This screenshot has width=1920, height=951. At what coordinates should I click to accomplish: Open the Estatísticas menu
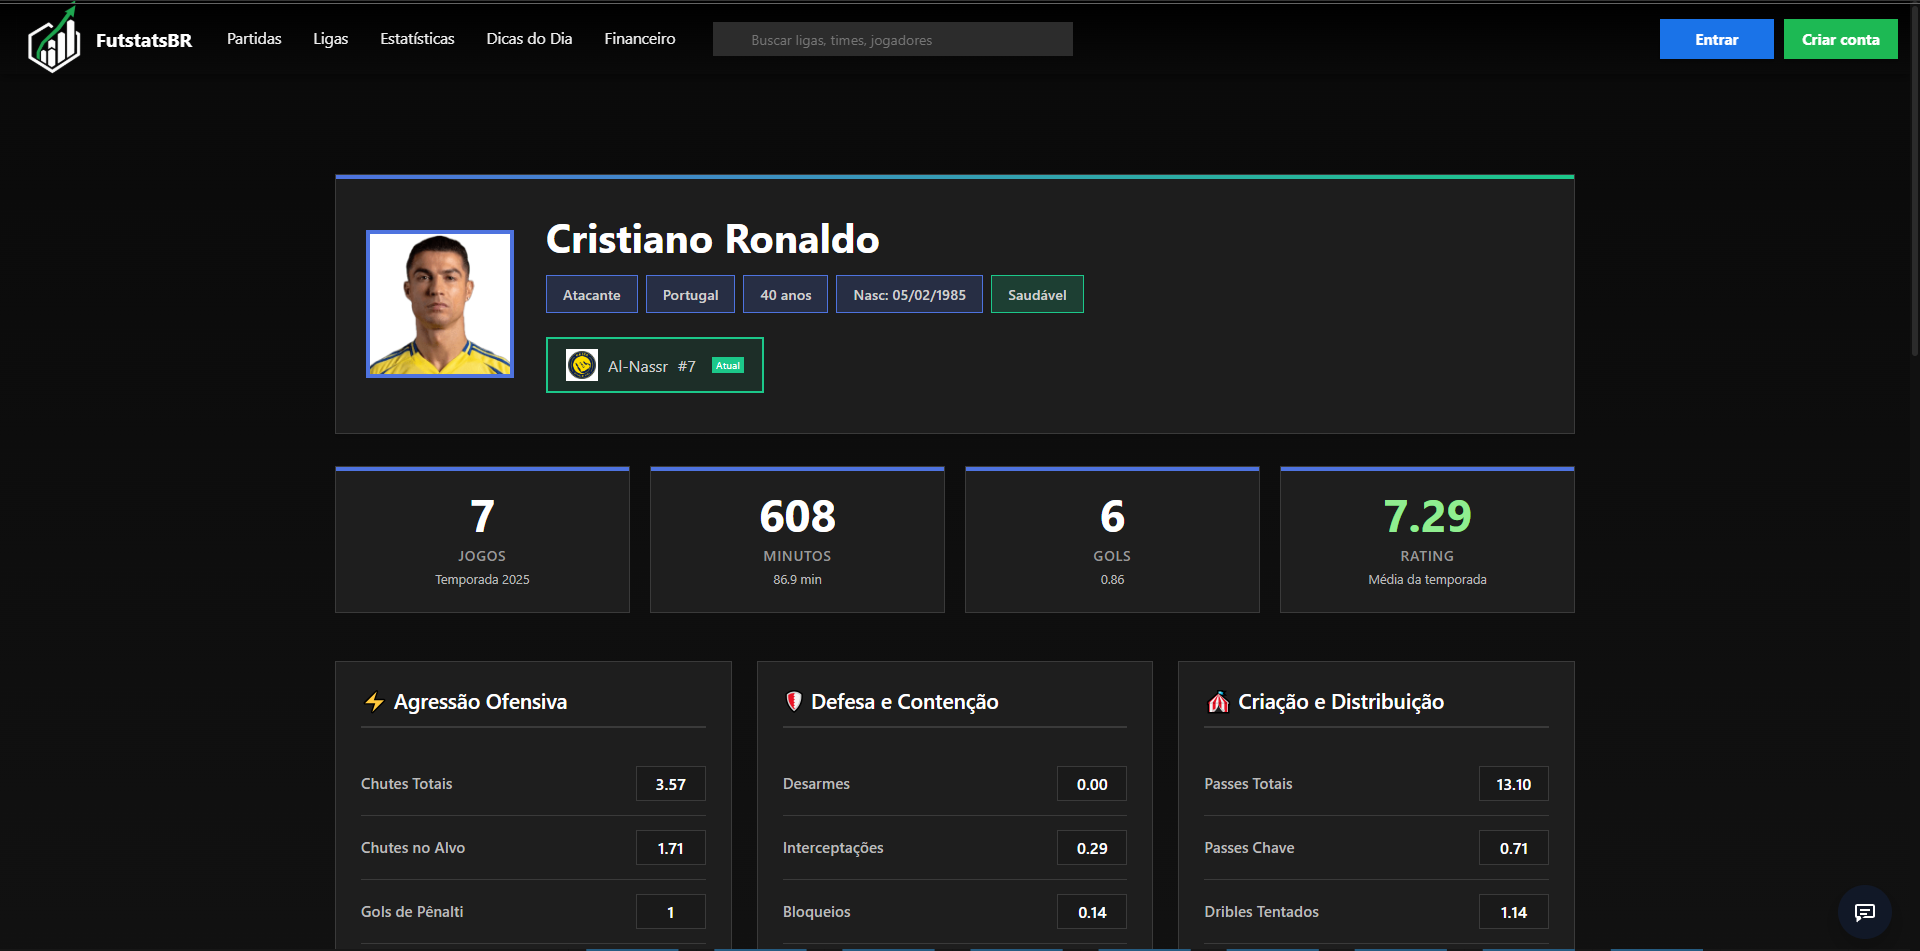click(x=417, y=39)
